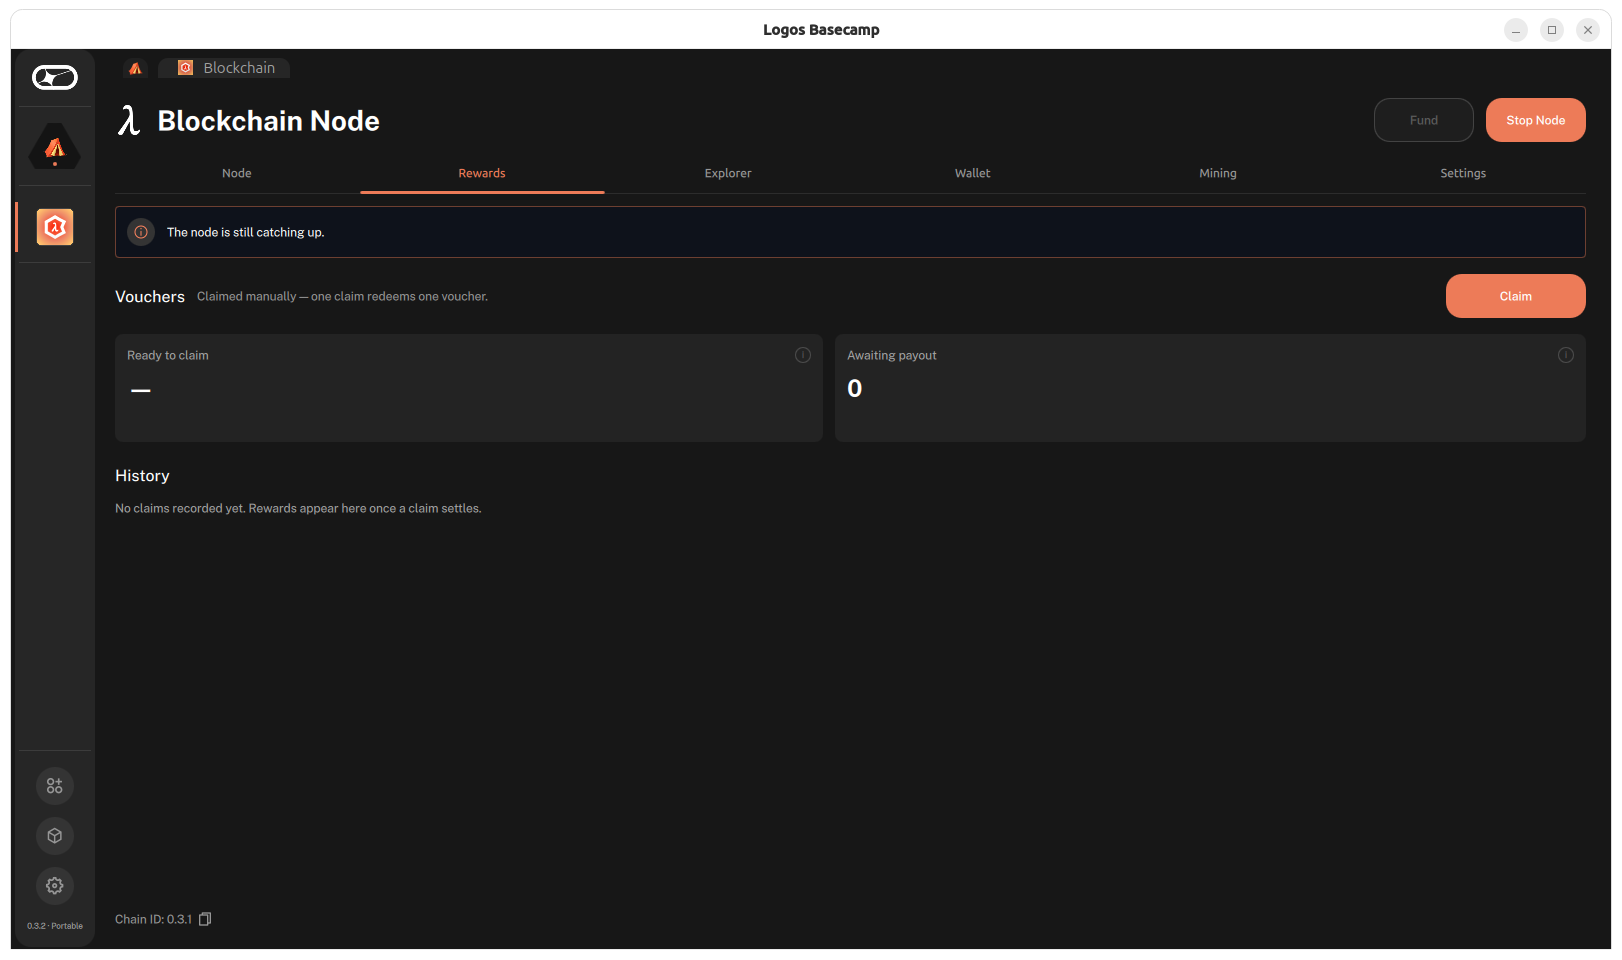Maximize the Logos Basecamp window

(x=1552, y=30)
